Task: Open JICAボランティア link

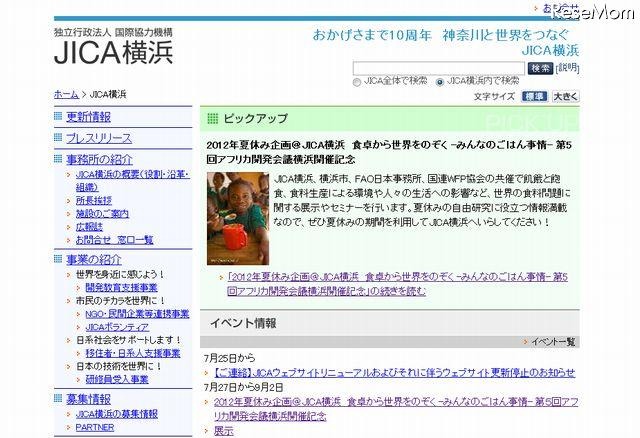Action: click(x=117, y=327)
